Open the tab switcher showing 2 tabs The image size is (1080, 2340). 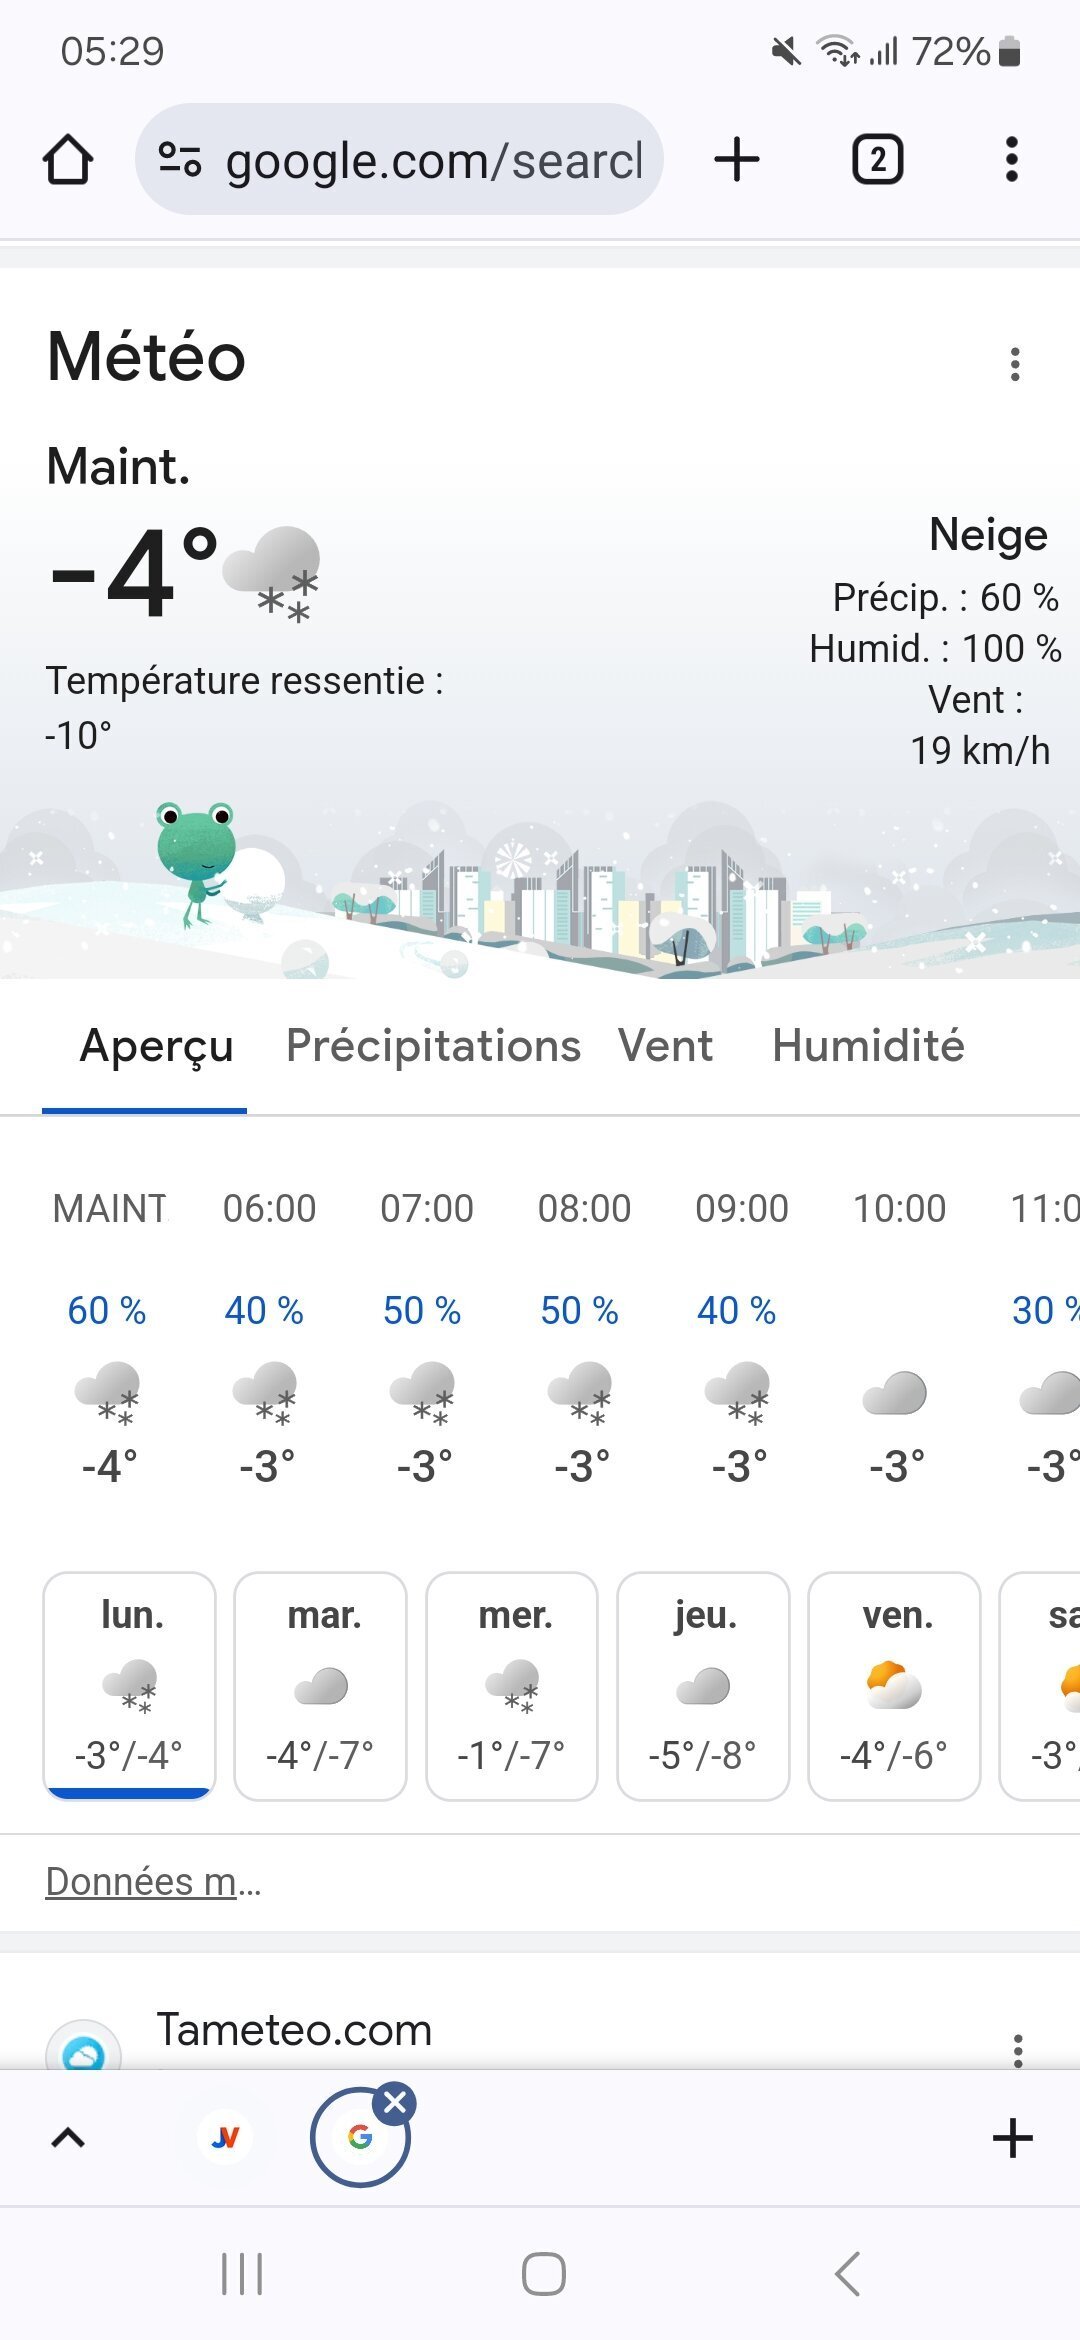click(877, 160)
